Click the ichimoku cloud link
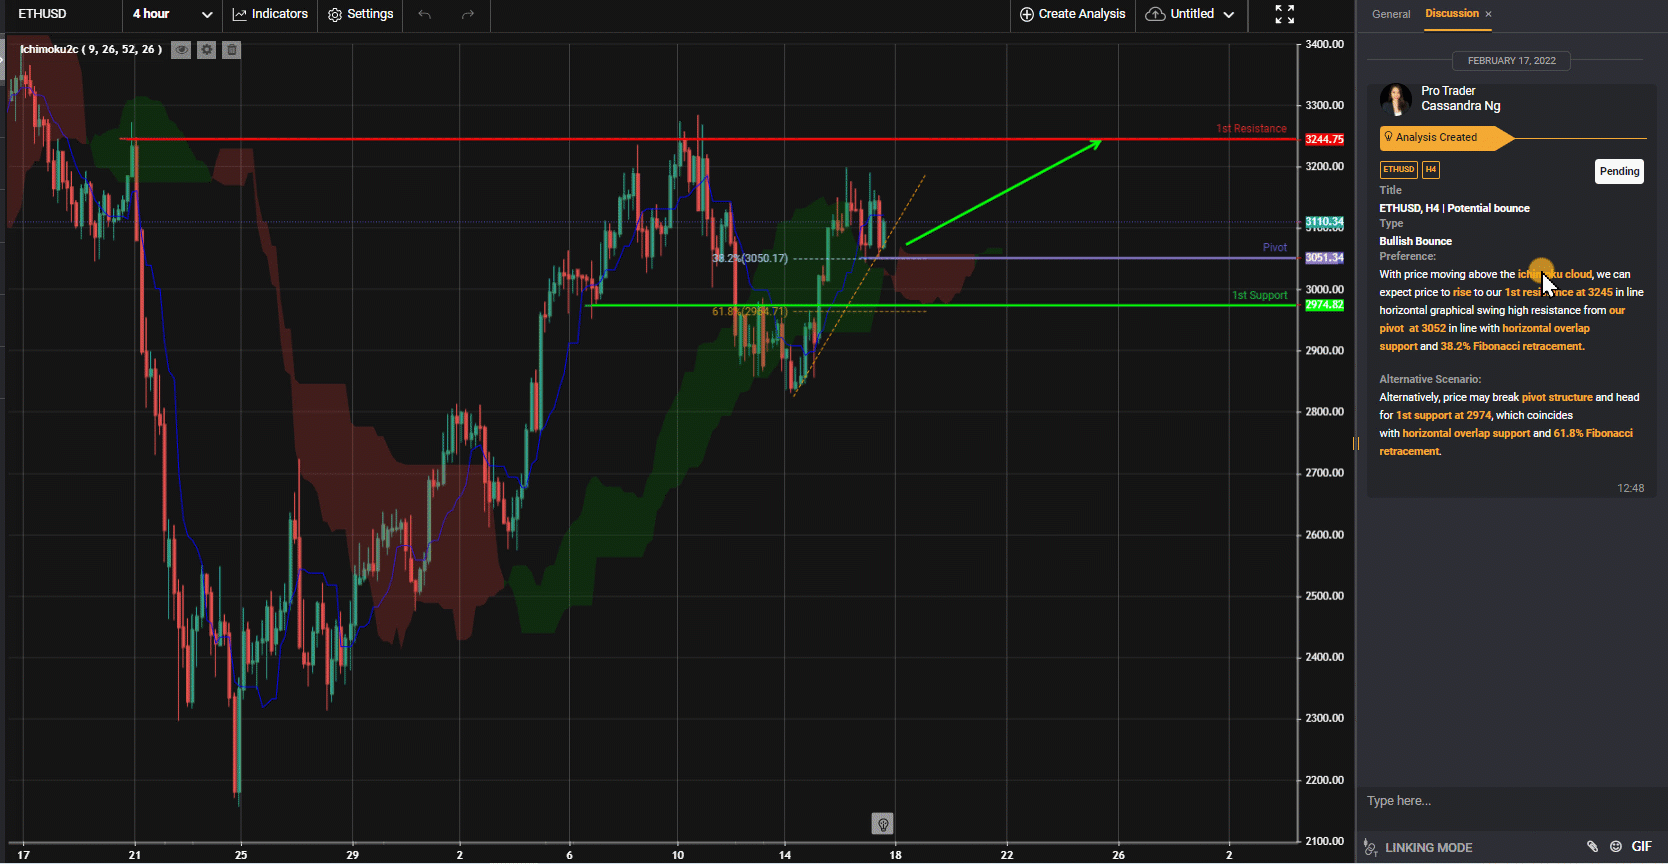1668x864 pixels. coord(1555,274)
